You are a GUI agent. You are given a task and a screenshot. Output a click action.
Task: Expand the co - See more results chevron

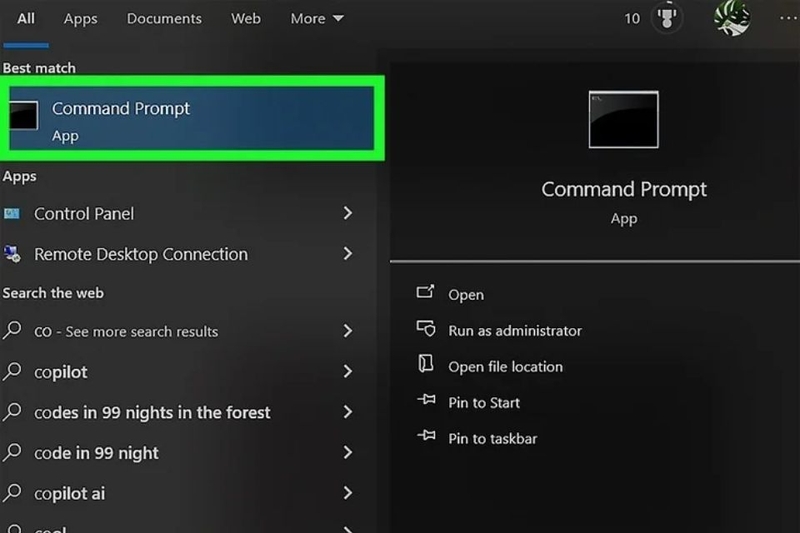[x=348, y=331]
